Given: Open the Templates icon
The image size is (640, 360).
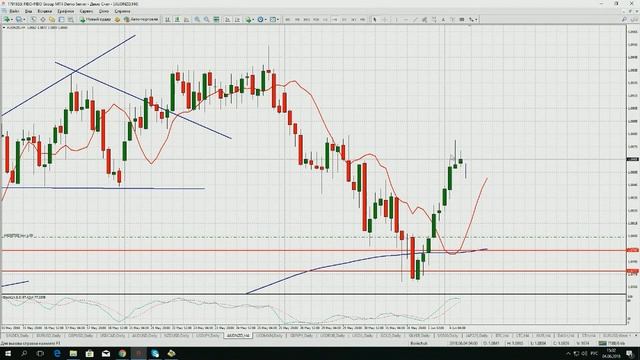Looking at the screenshot, I should pyautogui.click(x=273, y=19).
